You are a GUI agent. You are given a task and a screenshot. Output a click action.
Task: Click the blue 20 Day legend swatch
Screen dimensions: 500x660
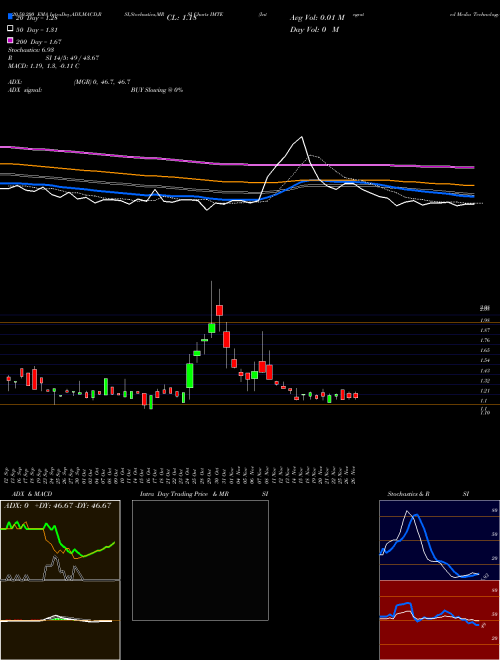pos(11,17)
